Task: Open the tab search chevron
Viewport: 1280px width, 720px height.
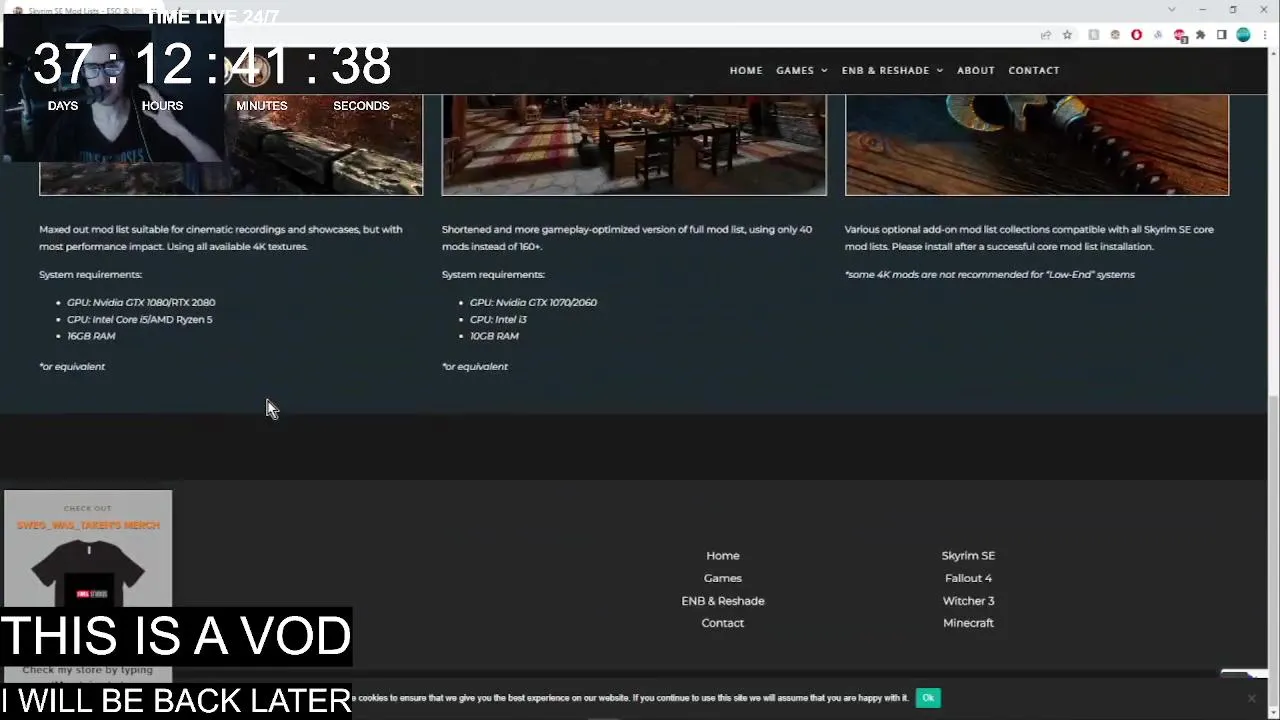Action: 1171,10
